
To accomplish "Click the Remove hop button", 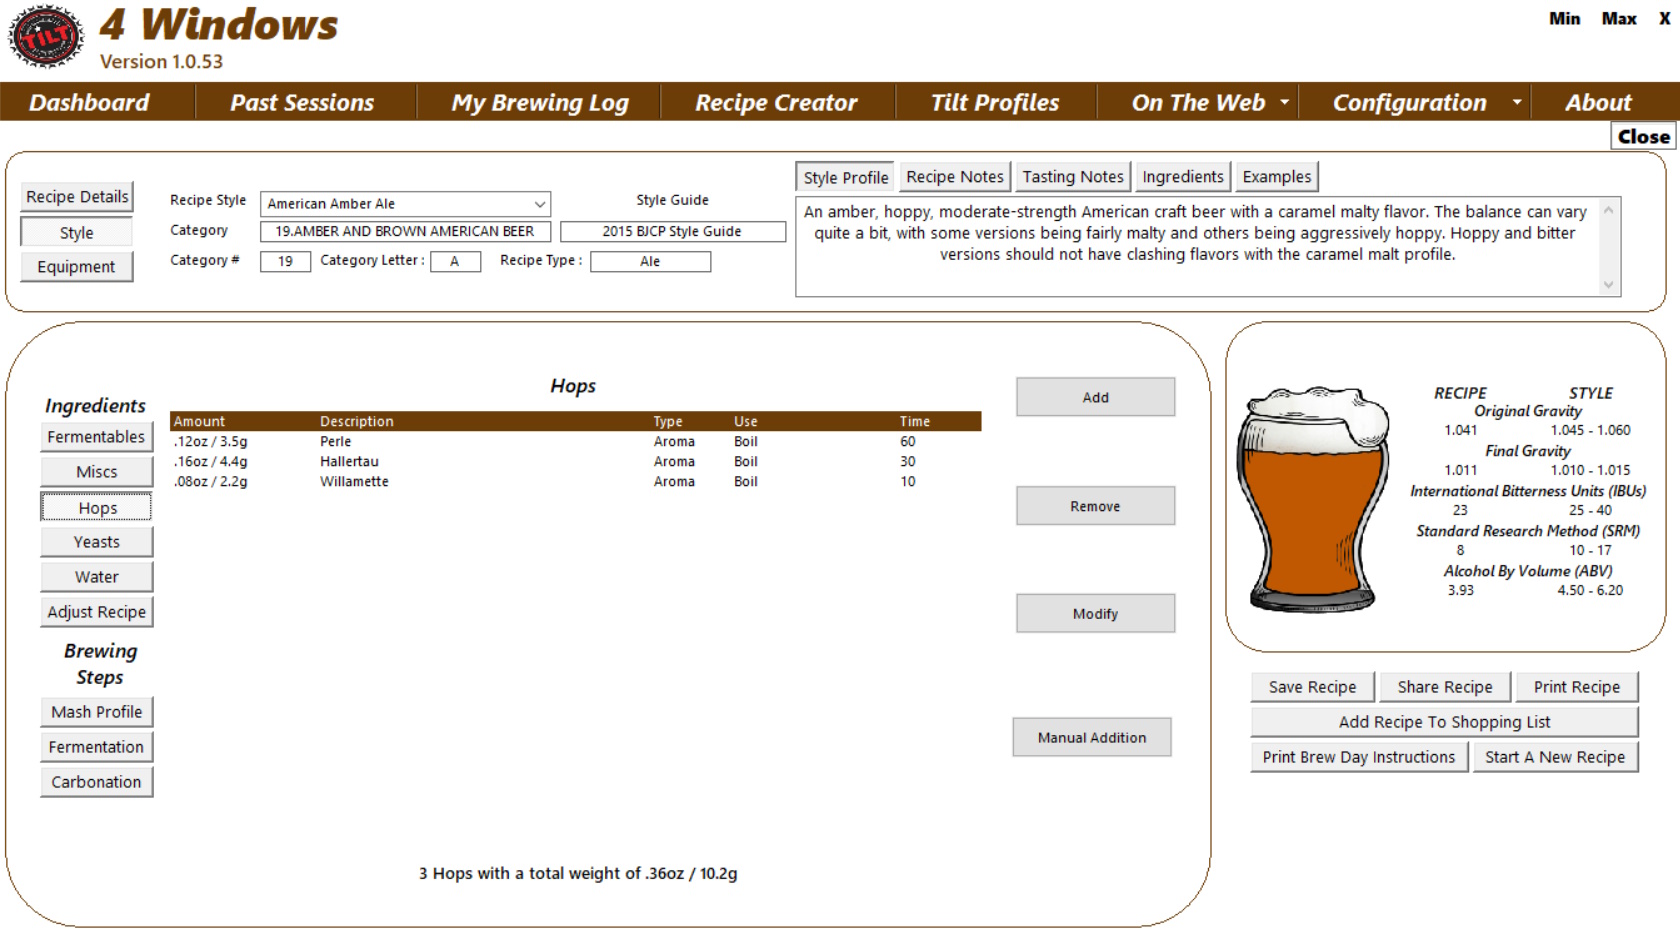I will coord(1095,506).
